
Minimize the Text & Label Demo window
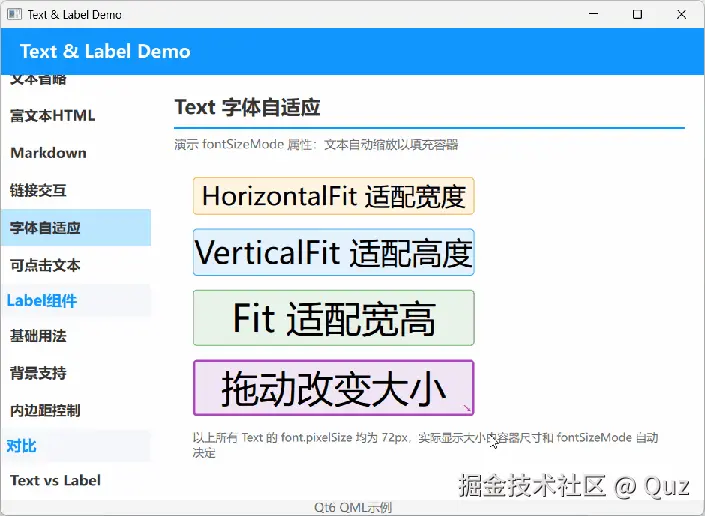point(593,14)
